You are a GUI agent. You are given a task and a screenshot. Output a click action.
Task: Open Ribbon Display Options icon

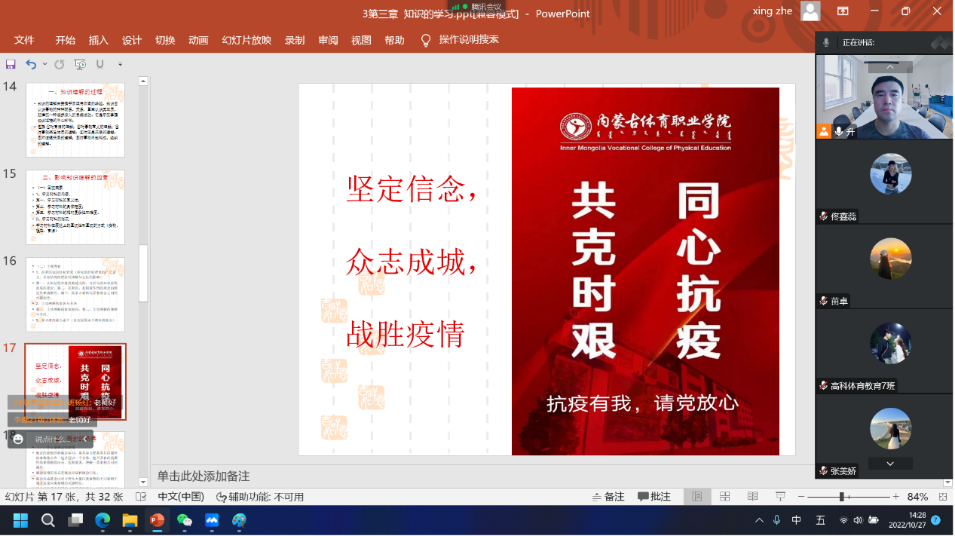point(843,11)
